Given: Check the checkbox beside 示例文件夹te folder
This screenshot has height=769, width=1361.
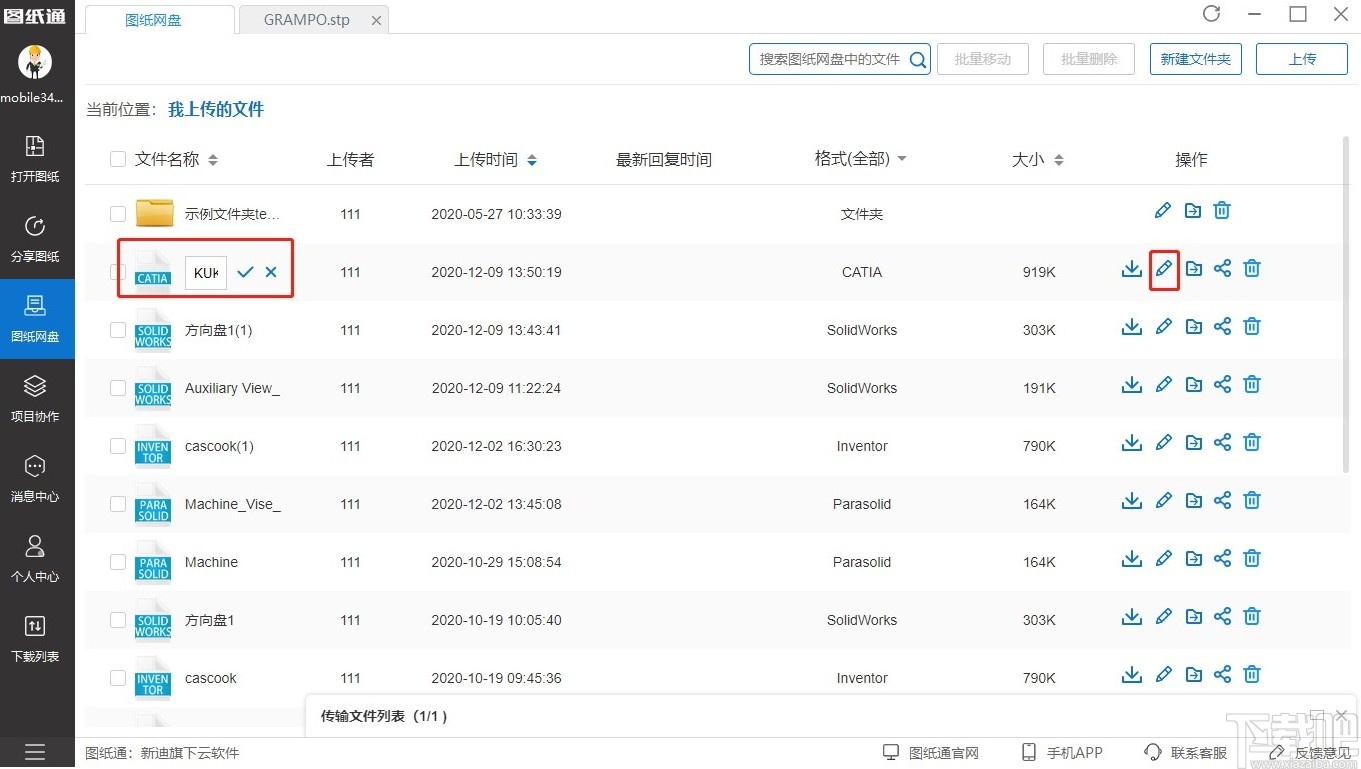Looking at the screenshot, I should (117, 213).
